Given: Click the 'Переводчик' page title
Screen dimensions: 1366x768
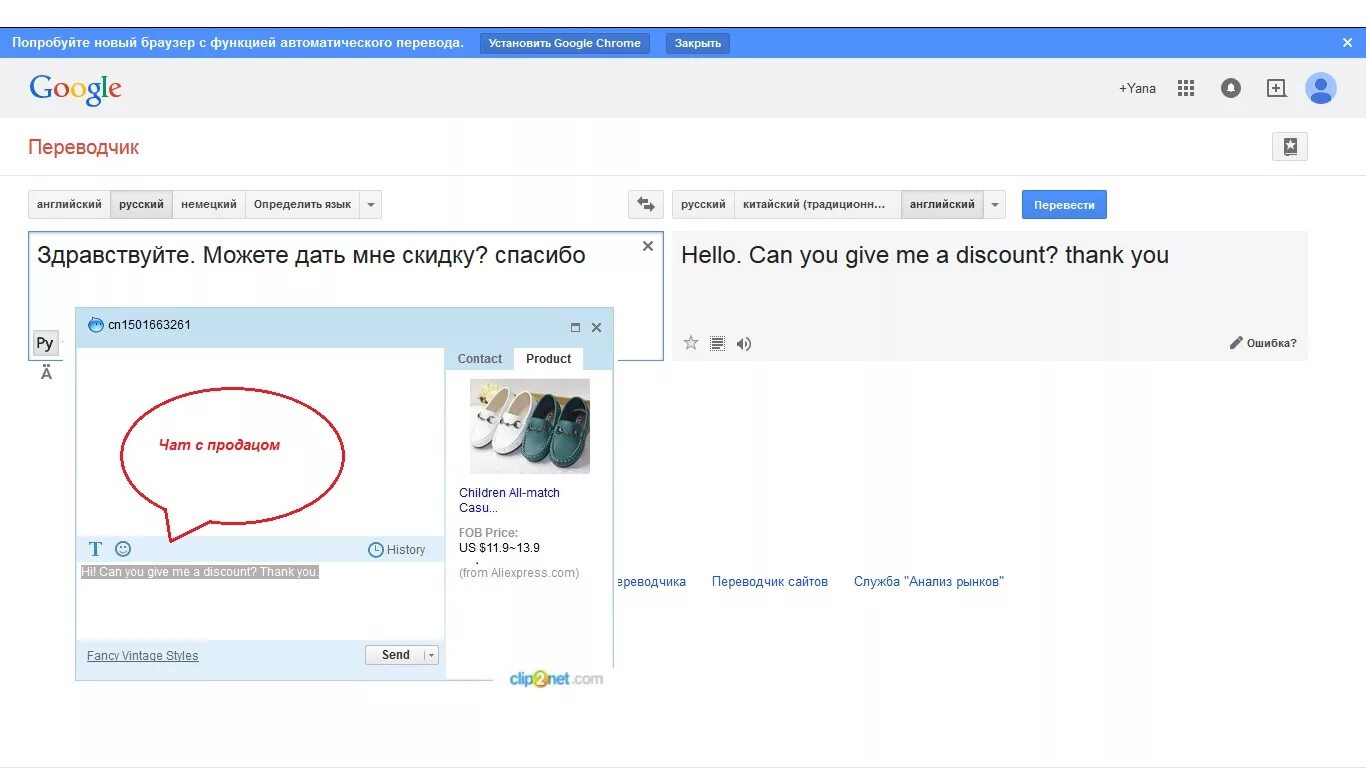Looking at the screenshot, I should 84,147.
